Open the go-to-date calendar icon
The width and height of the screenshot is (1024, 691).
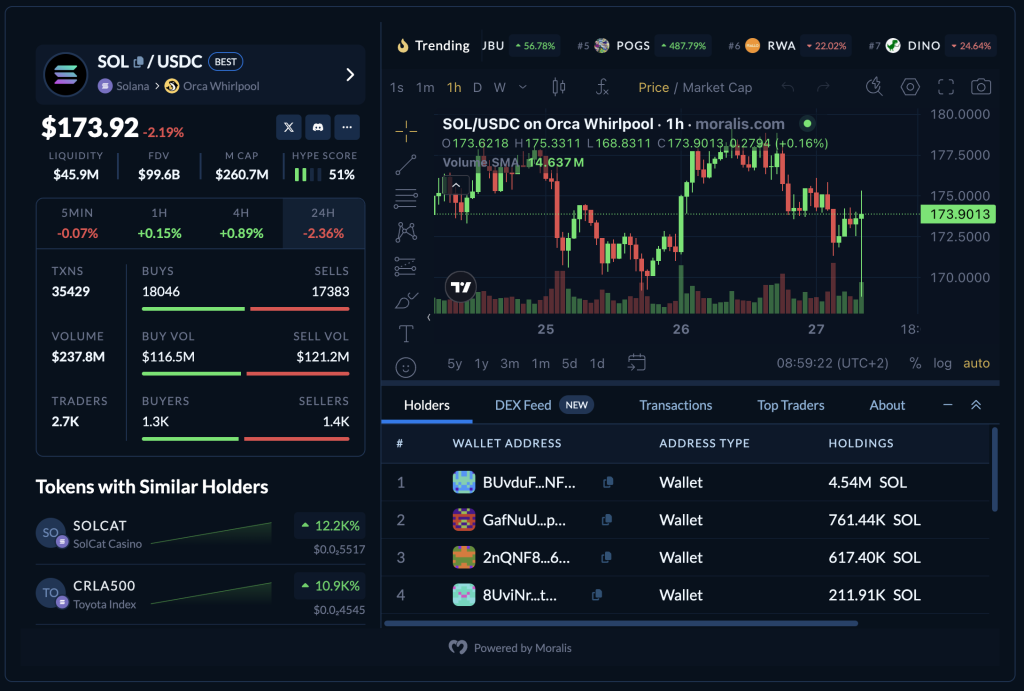[x=637, y=362]
